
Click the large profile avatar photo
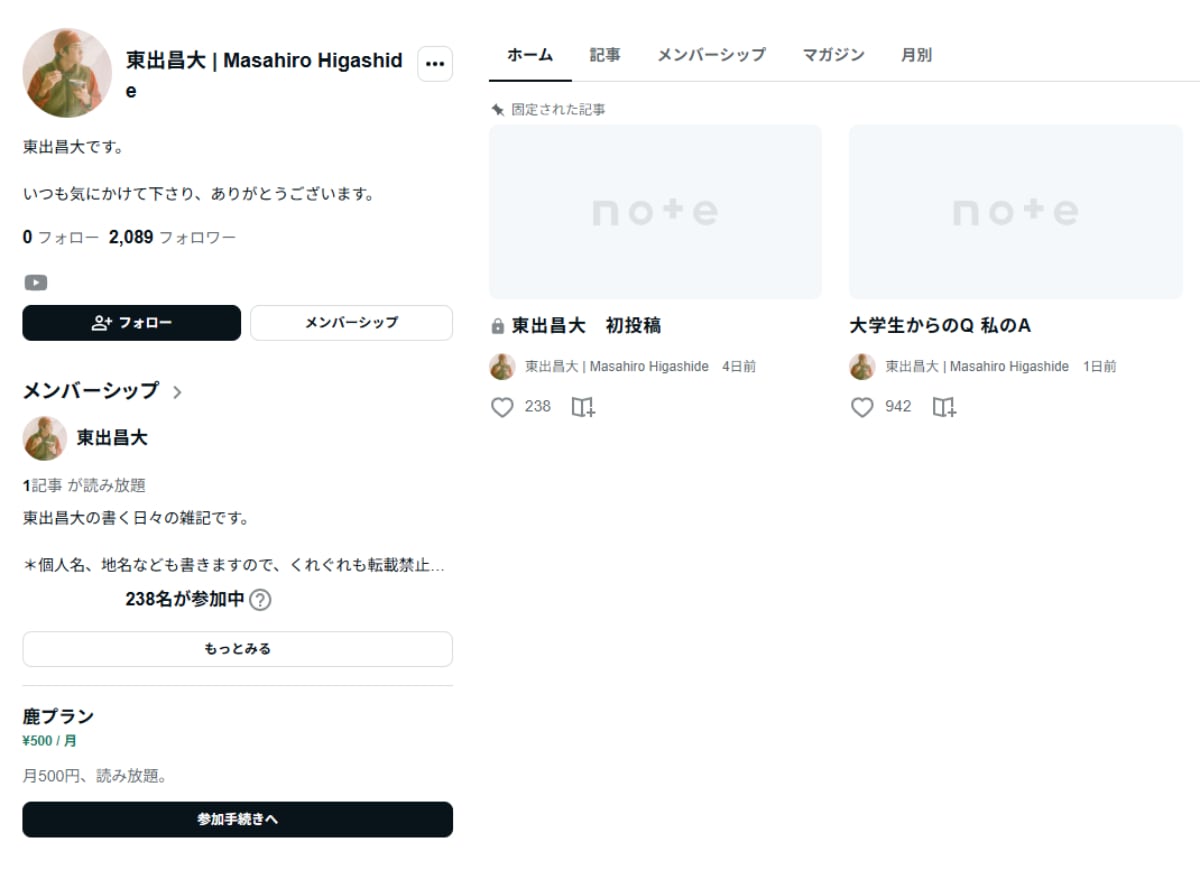click(67, 73)
